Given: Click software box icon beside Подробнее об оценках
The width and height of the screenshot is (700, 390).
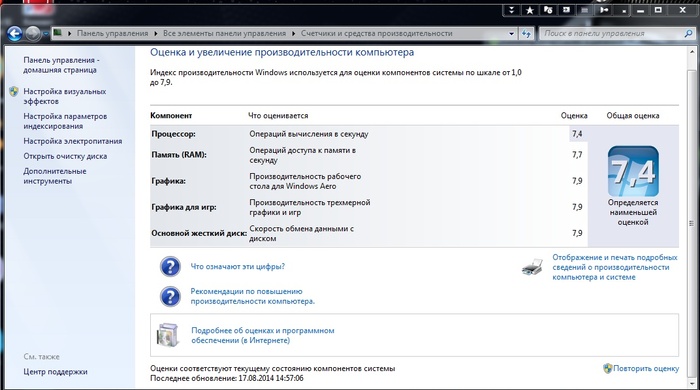Looking at the screenshot, I should click(x=168, y=335).
